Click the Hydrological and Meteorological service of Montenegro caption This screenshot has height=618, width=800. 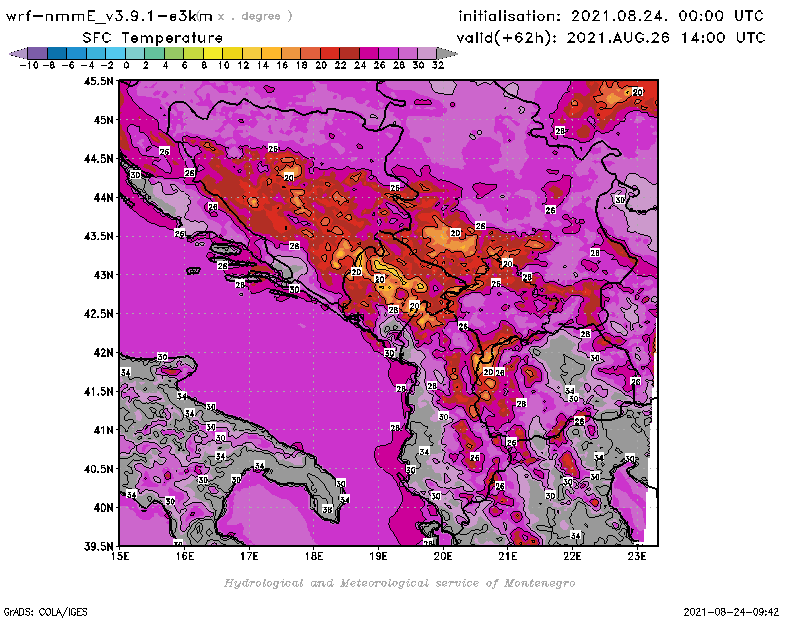[x=399, y=583]
